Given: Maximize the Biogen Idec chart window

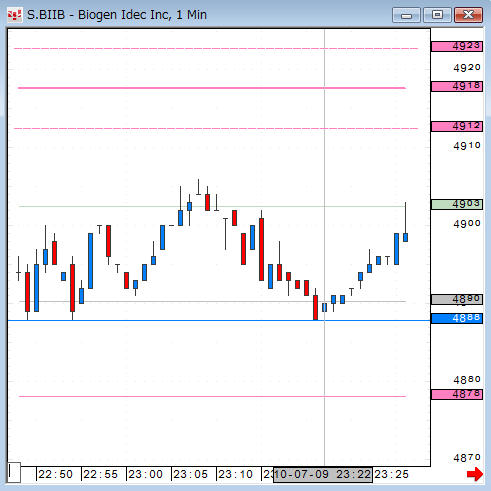Looking at the screenshot, I should pyautogui.click(x=437, y=15).
